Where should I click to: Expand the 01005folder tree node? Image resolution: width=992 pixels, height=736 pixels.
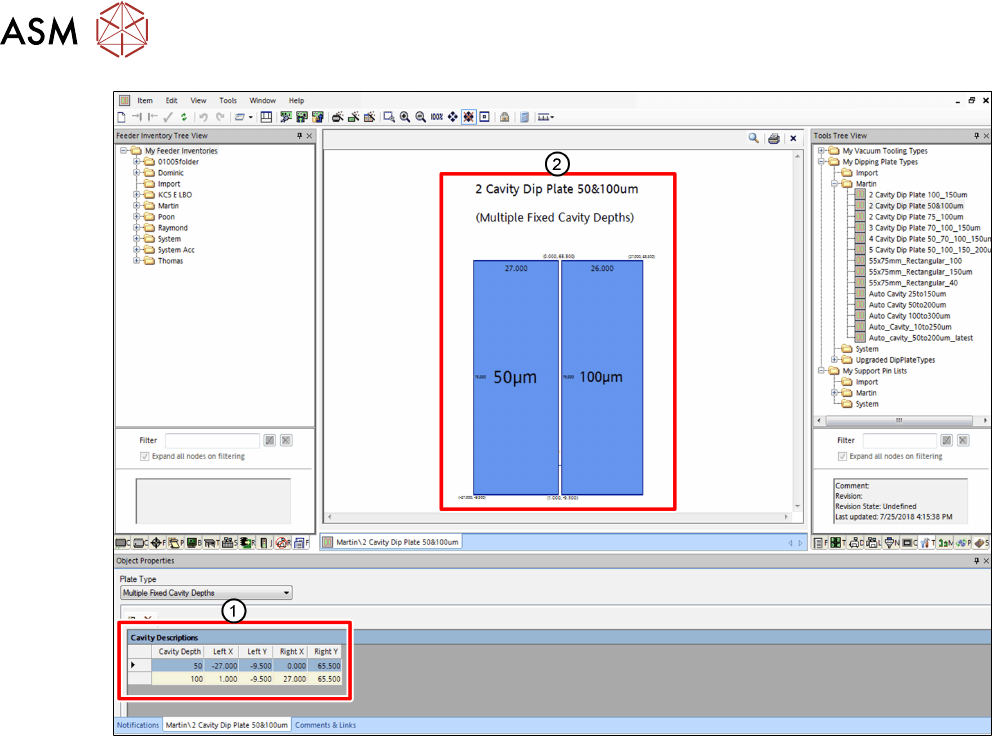(x=136, y=161)
